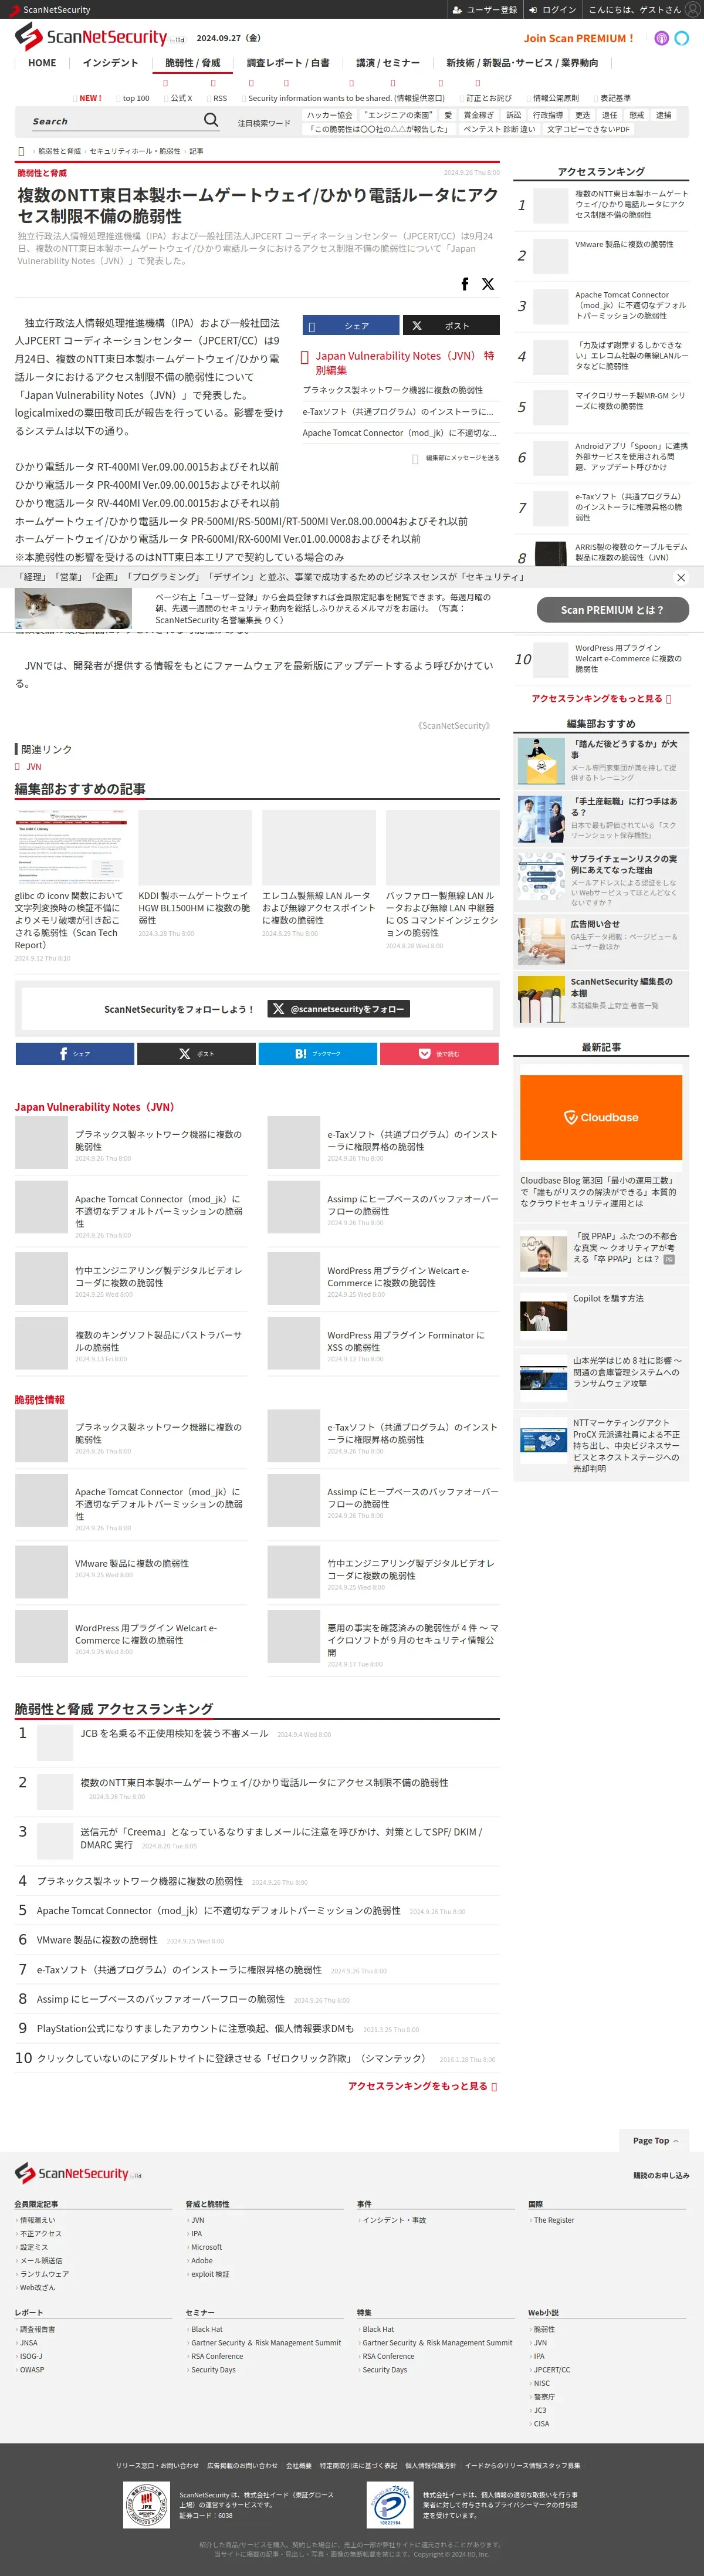Click the small X icon under the headline

488,284
